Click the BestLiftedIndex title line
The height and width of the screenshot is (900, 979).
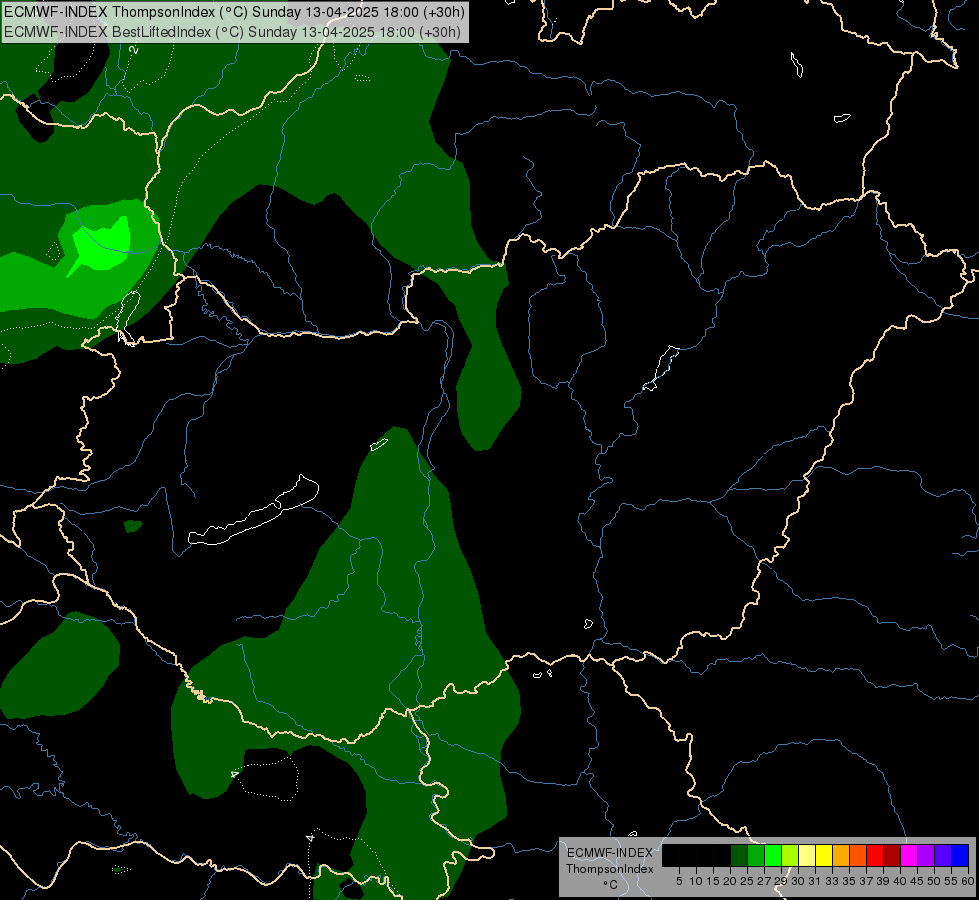coord(232,32)
